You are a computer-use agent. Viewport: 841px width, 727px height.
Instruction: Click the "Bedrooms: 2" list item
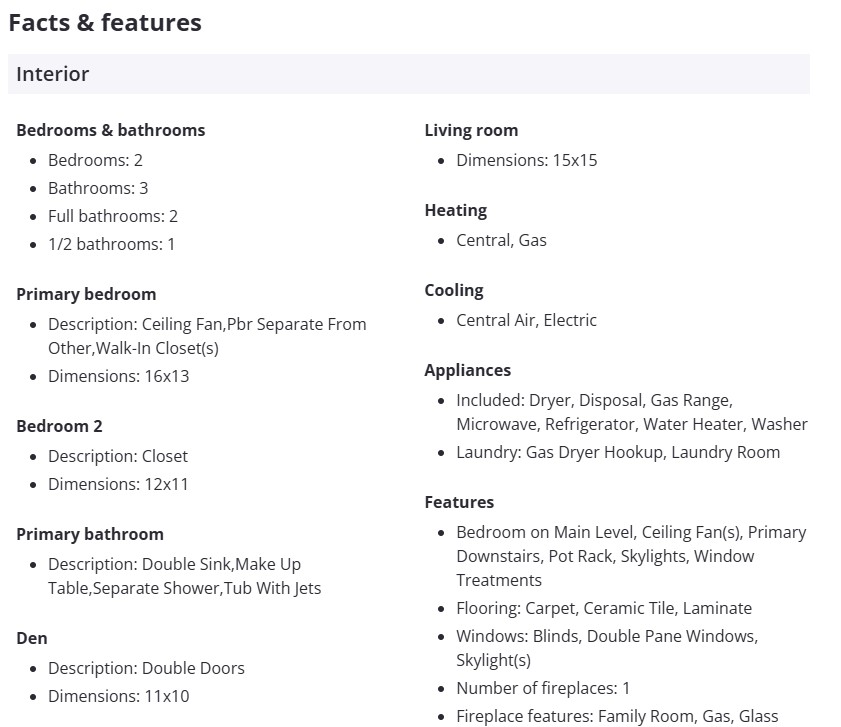point(95,160)
